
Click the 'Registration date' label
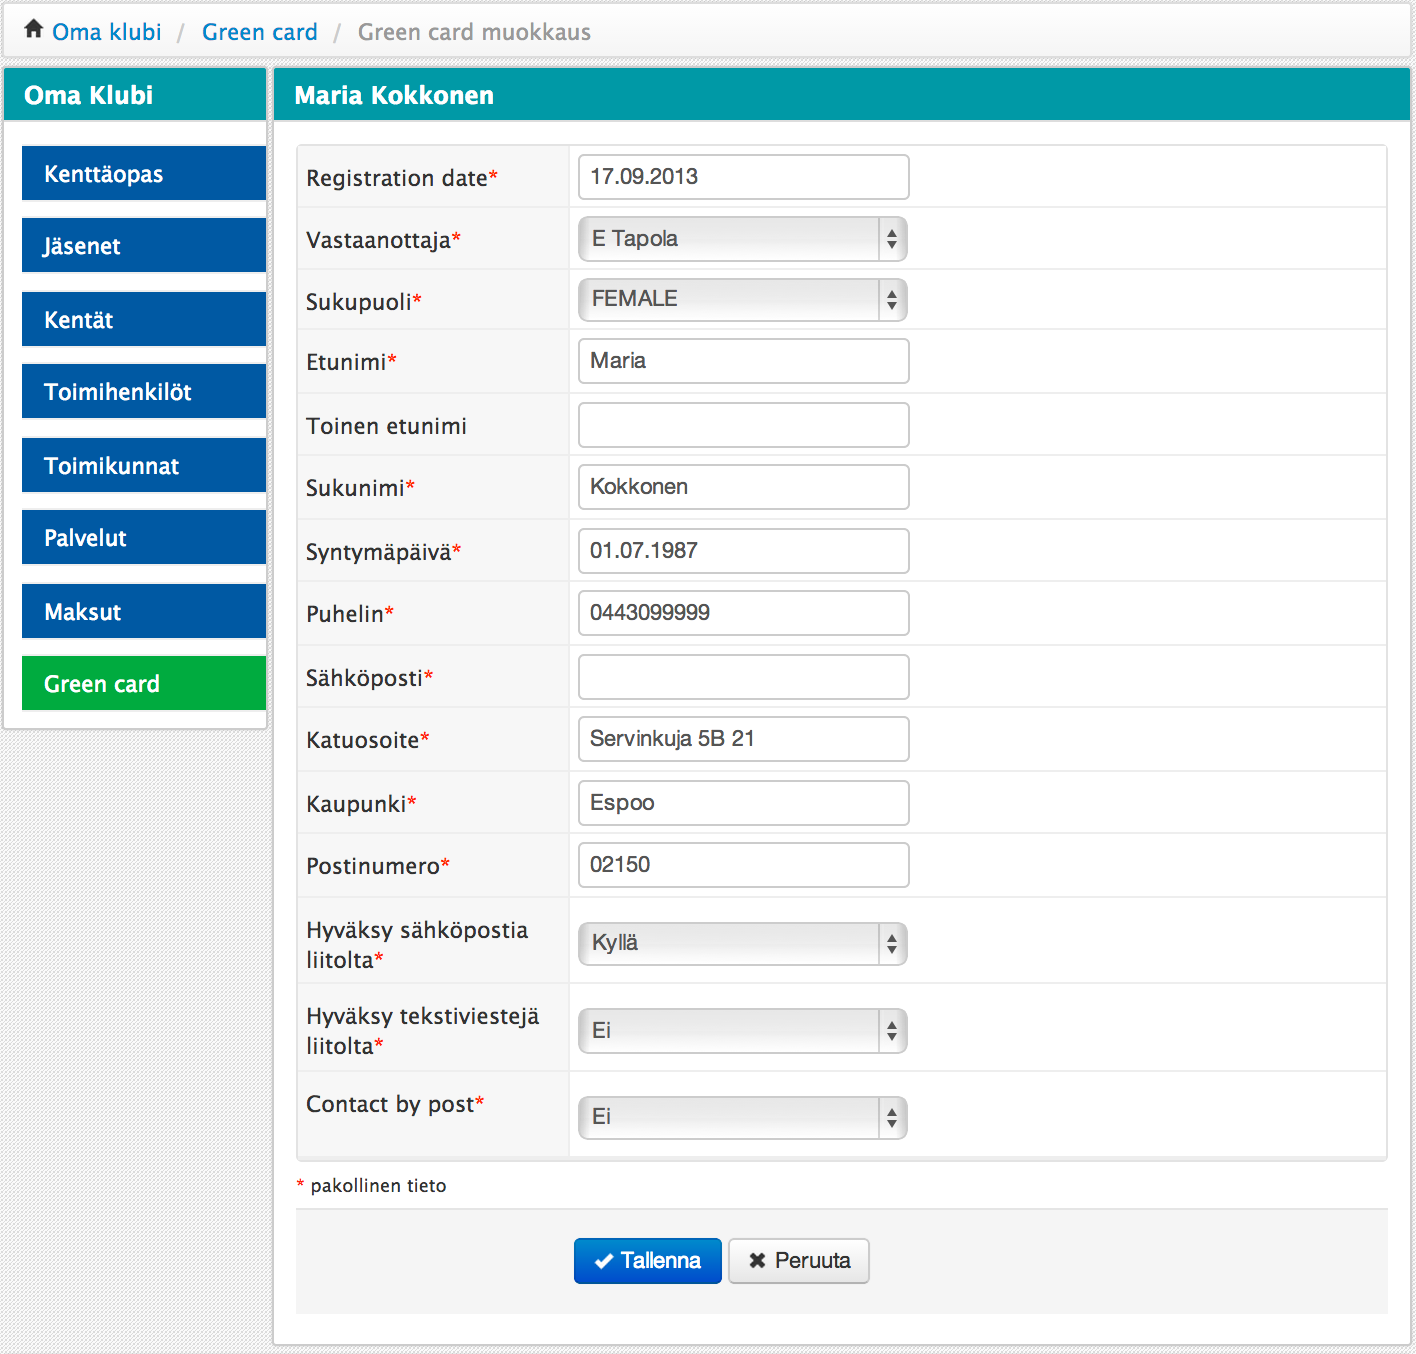[x=397, y=178]
